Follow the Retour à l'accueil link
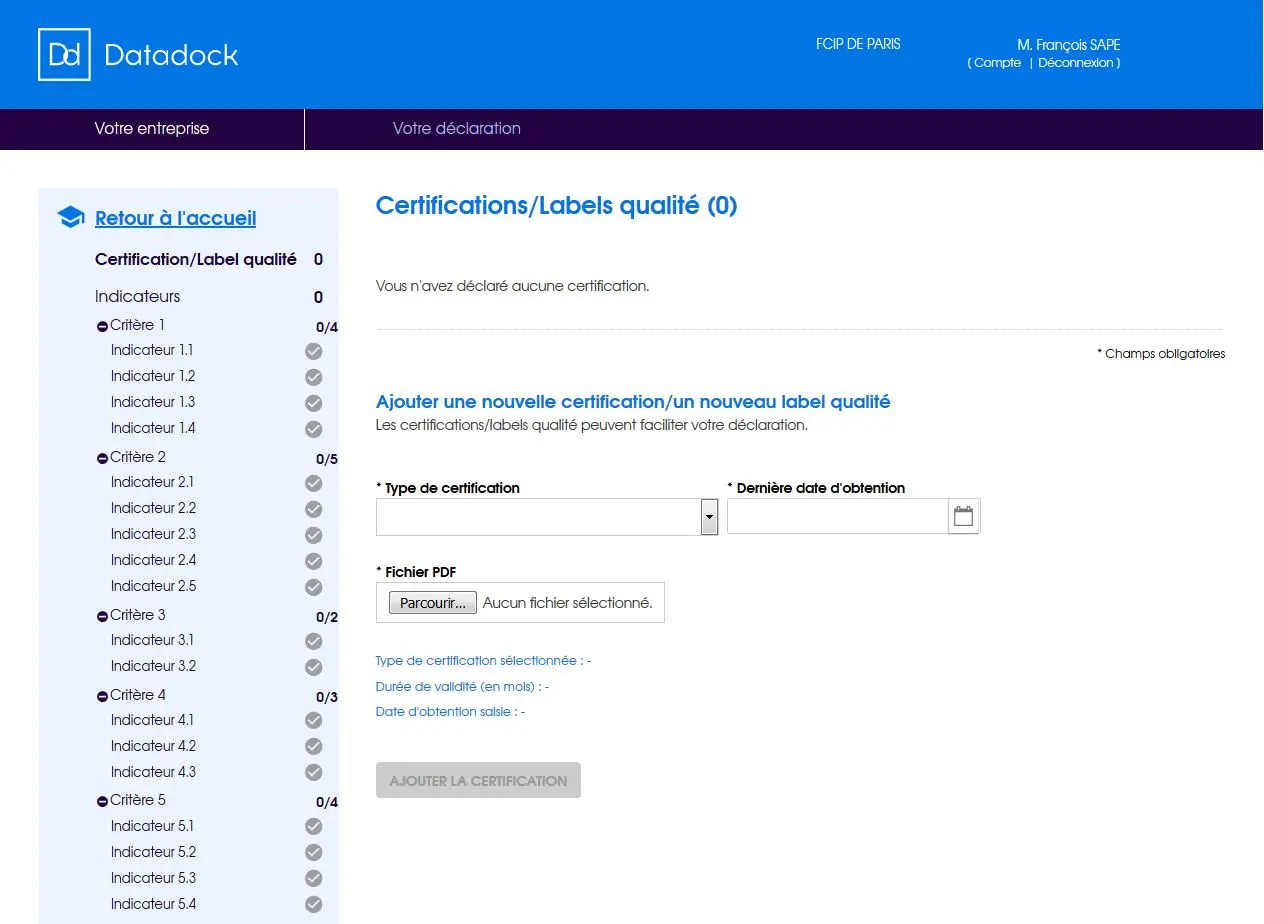This screenshot has height=924, width=1264. [x=175, y=218]
